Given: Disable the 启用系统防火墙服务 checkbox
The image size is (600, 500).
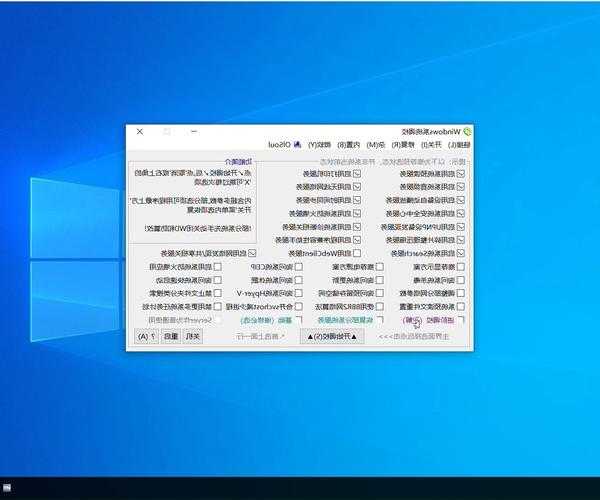Looking at the screenshot, I should point(357,213).
